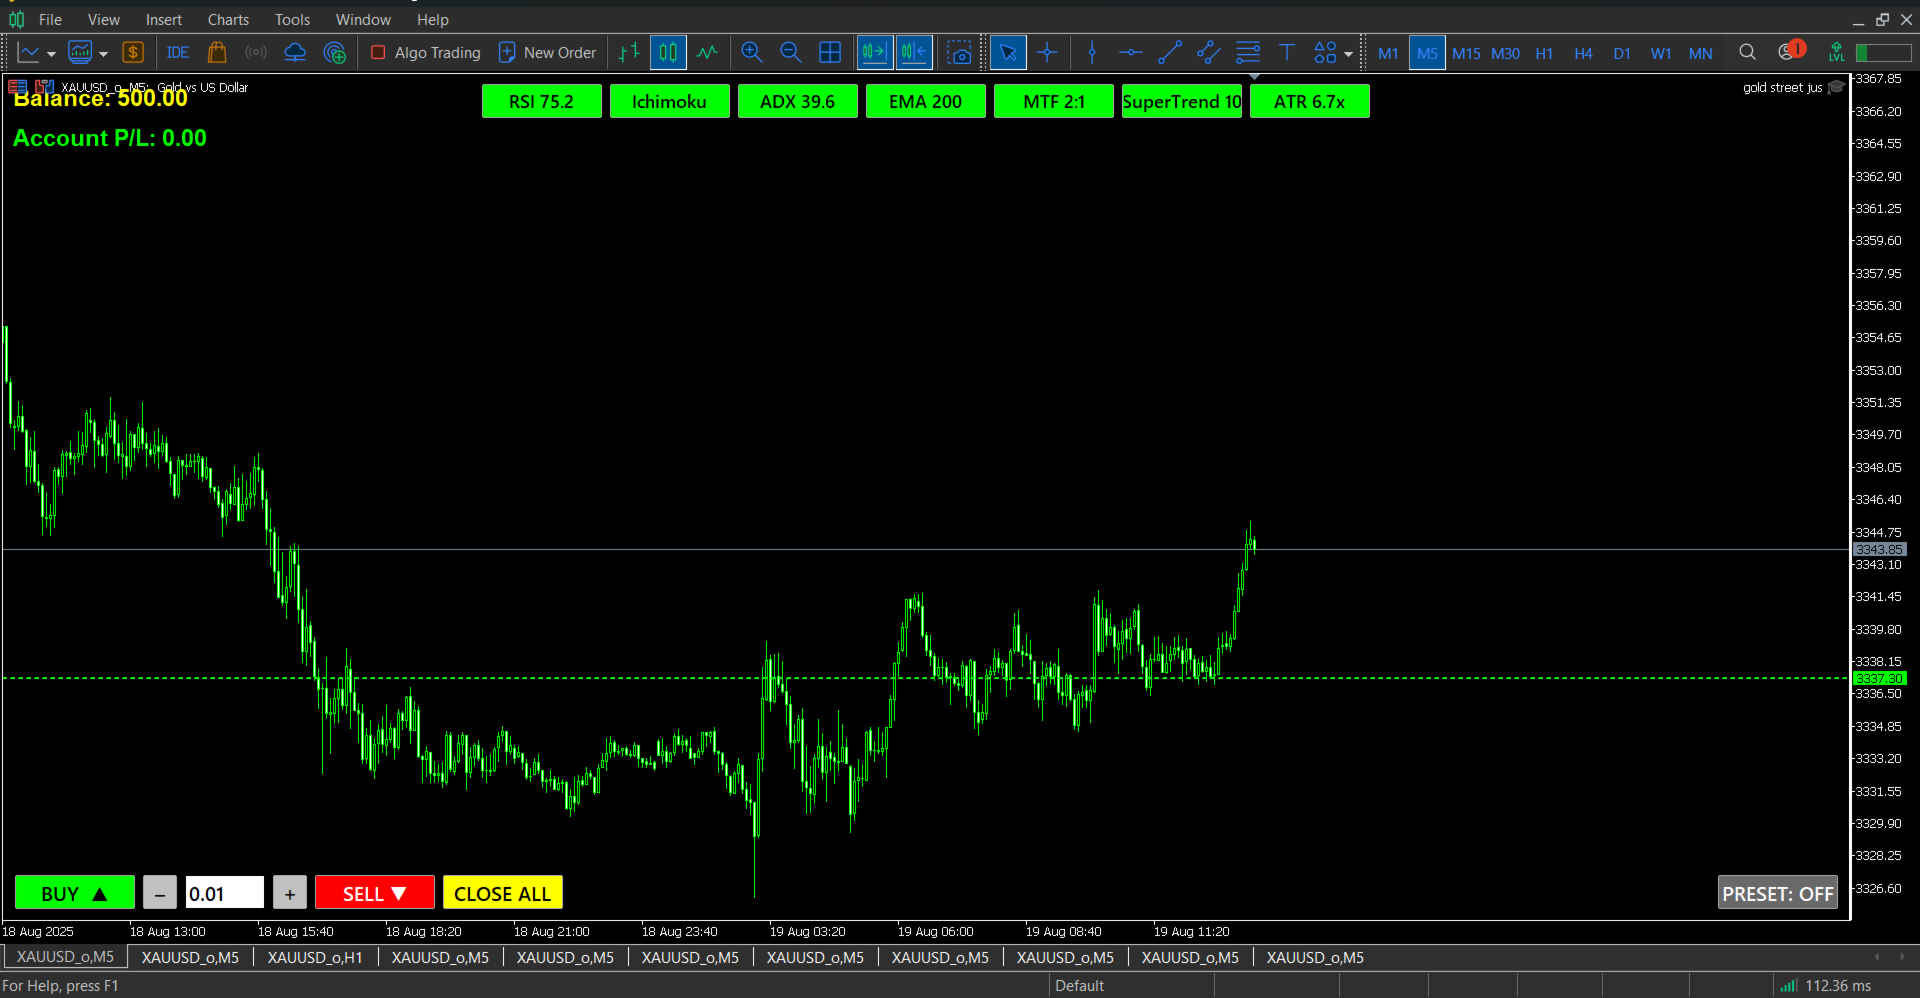
Task: Select the equidistant channel tool
Action: (x=1209, y=53)
